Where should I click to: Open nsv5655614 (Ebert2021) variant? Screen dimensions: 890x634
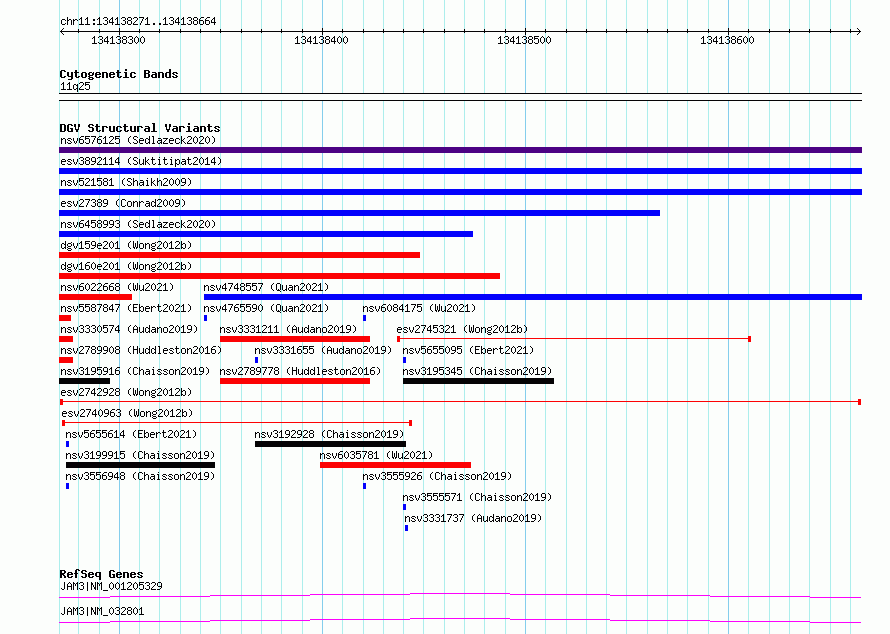(x=131, y=434)
